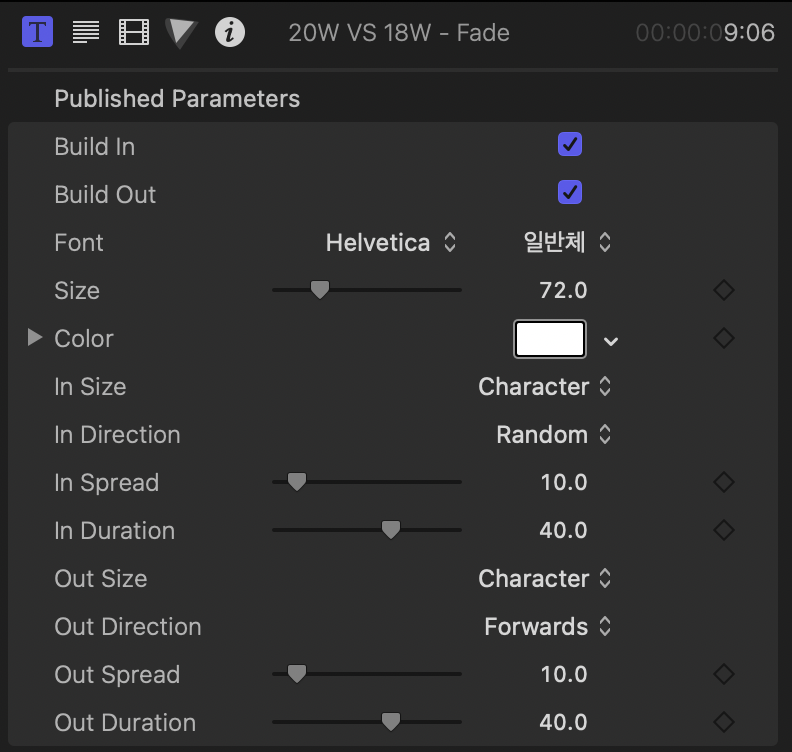792x752 pixels.
Task: Click the white Color swatch
Action: [550, 339]
